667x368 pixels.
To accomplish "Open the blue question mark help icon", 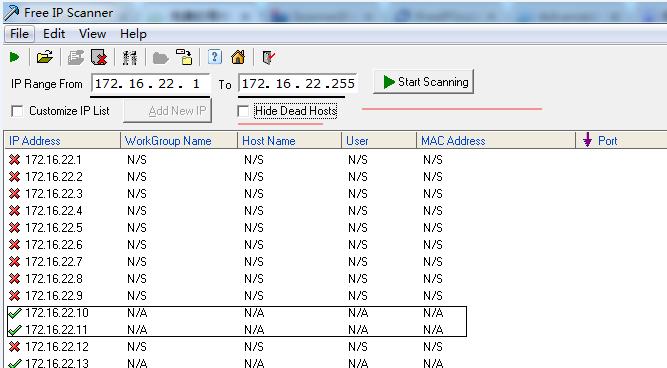I will (x=215, y=57).
